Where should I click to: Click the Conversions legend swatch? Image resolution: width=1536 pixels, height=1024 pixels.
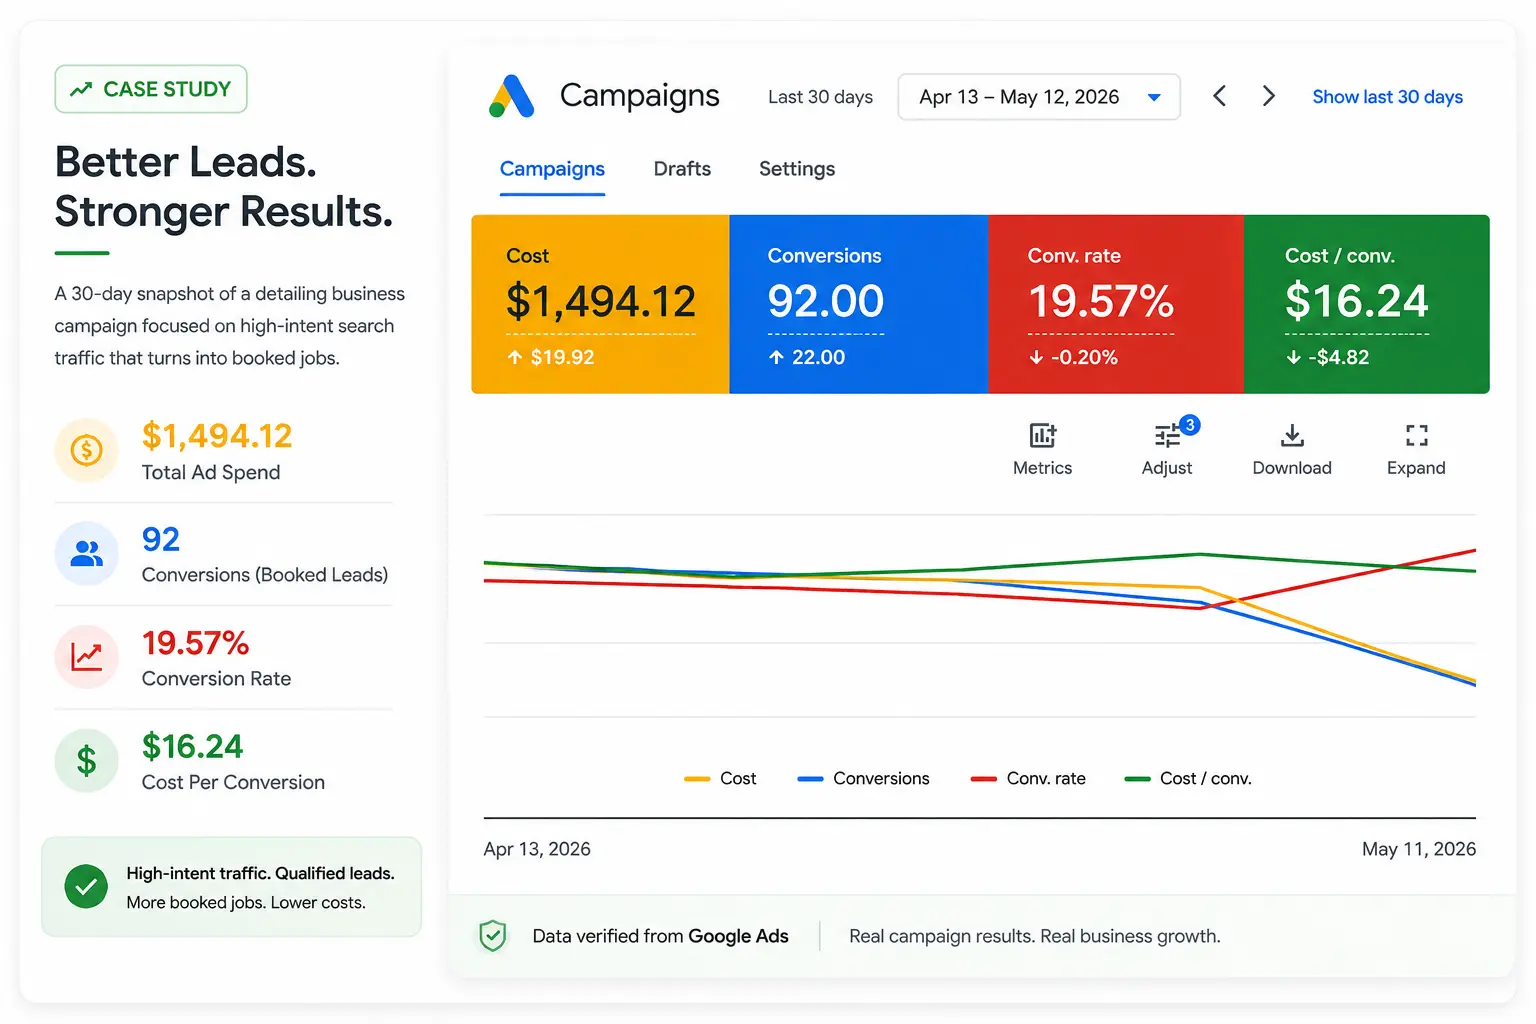point(810,779)
